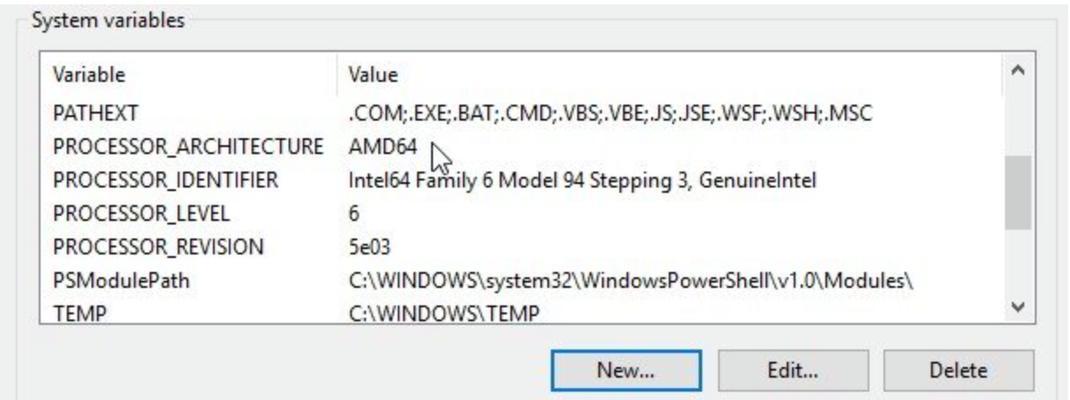Select the PROCESSOR_IDENTIFIER row
This screenshot has height=400, width=1070.
(x=522, y=180)
